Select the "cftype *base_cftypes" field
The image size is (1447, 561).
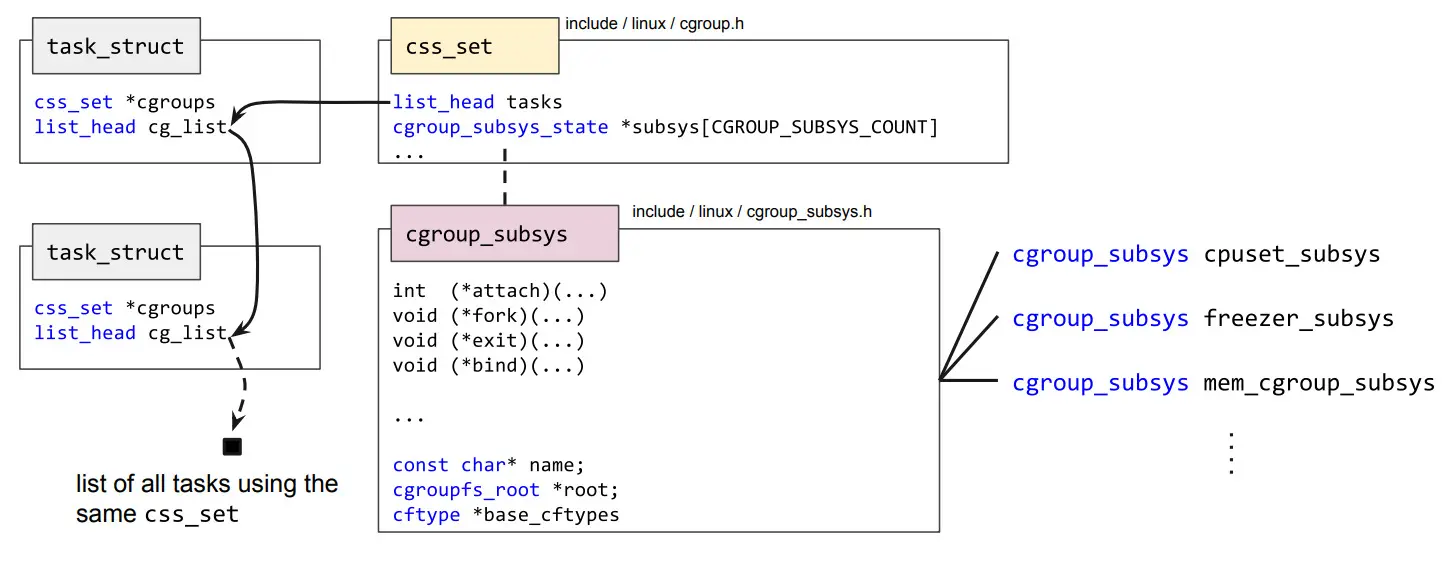coord(506,515)
